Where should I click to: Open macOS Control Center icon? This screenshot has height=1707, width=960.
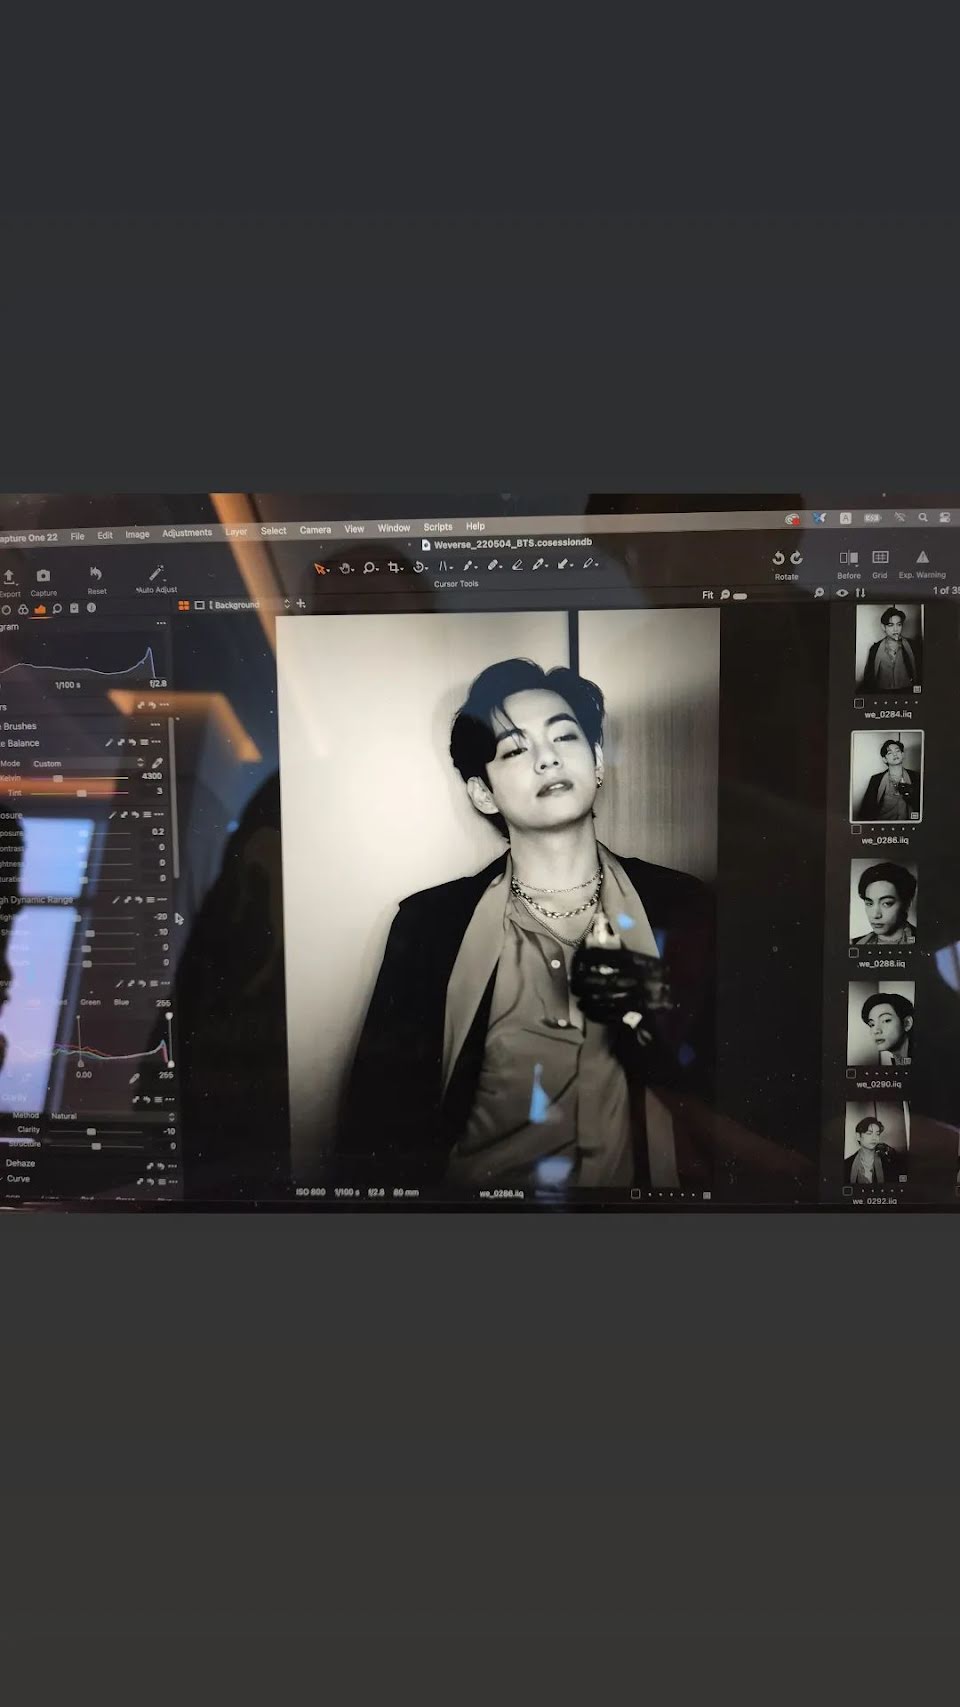pyautogui.click(x=945, y=517)
